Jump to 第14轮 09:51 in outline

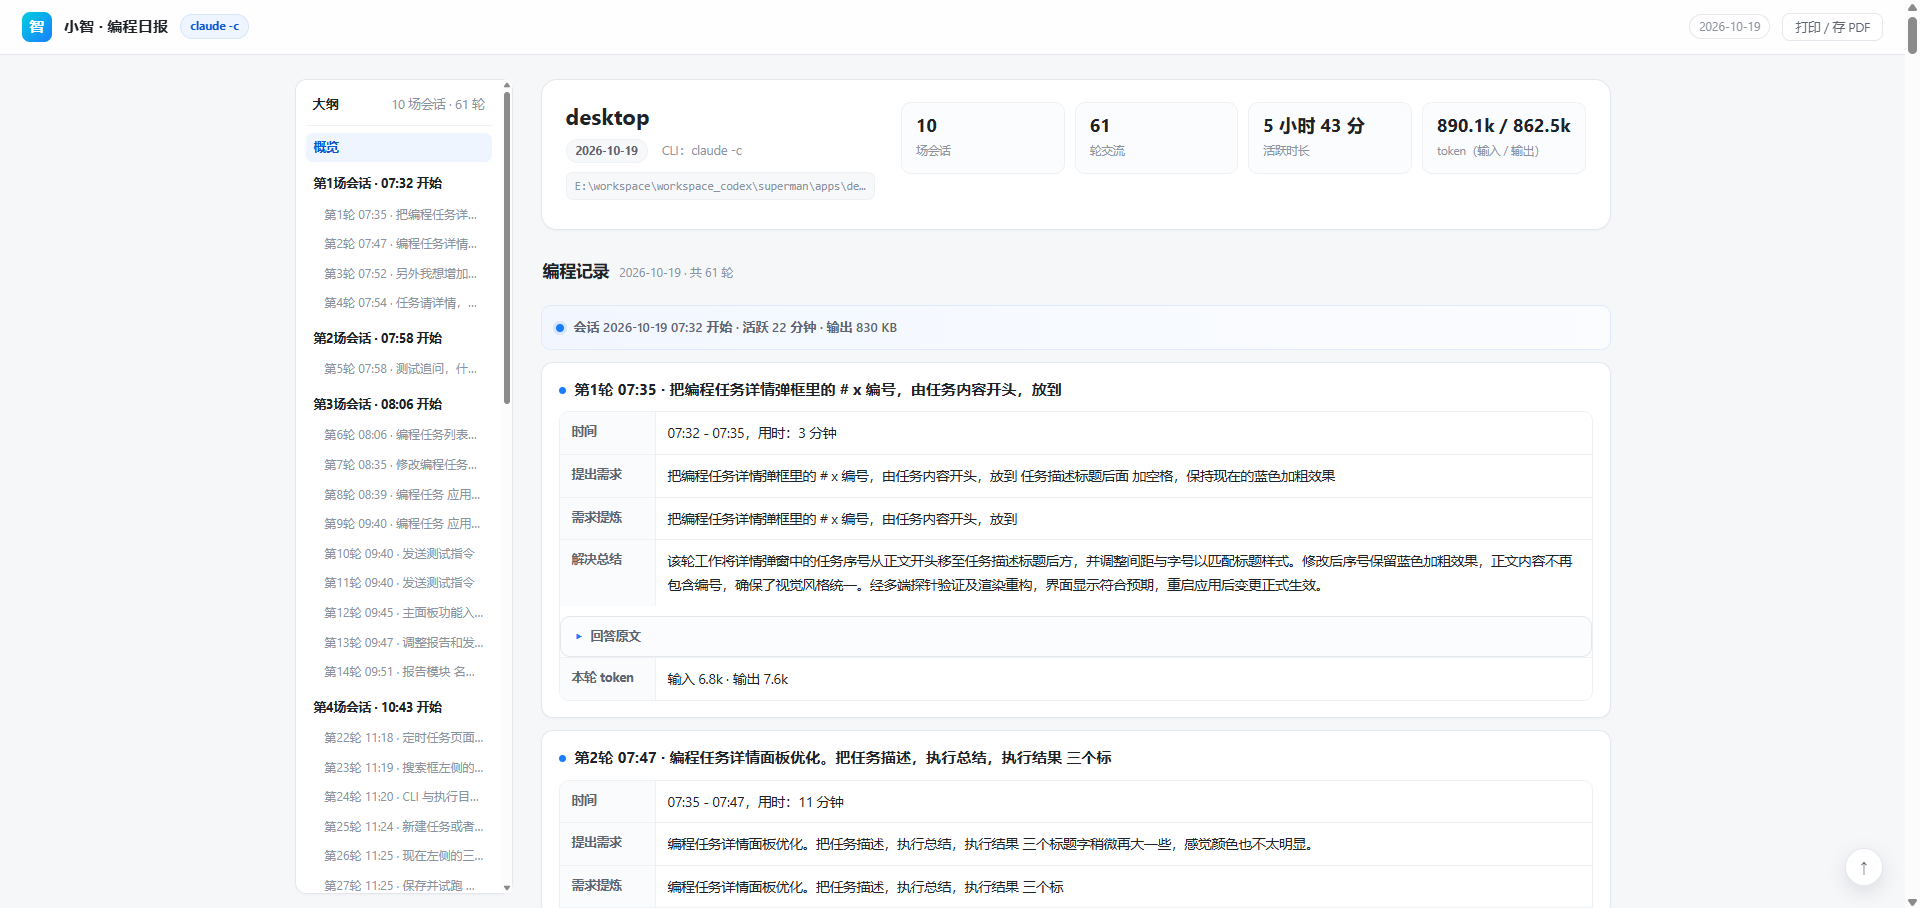pos(401,672)
